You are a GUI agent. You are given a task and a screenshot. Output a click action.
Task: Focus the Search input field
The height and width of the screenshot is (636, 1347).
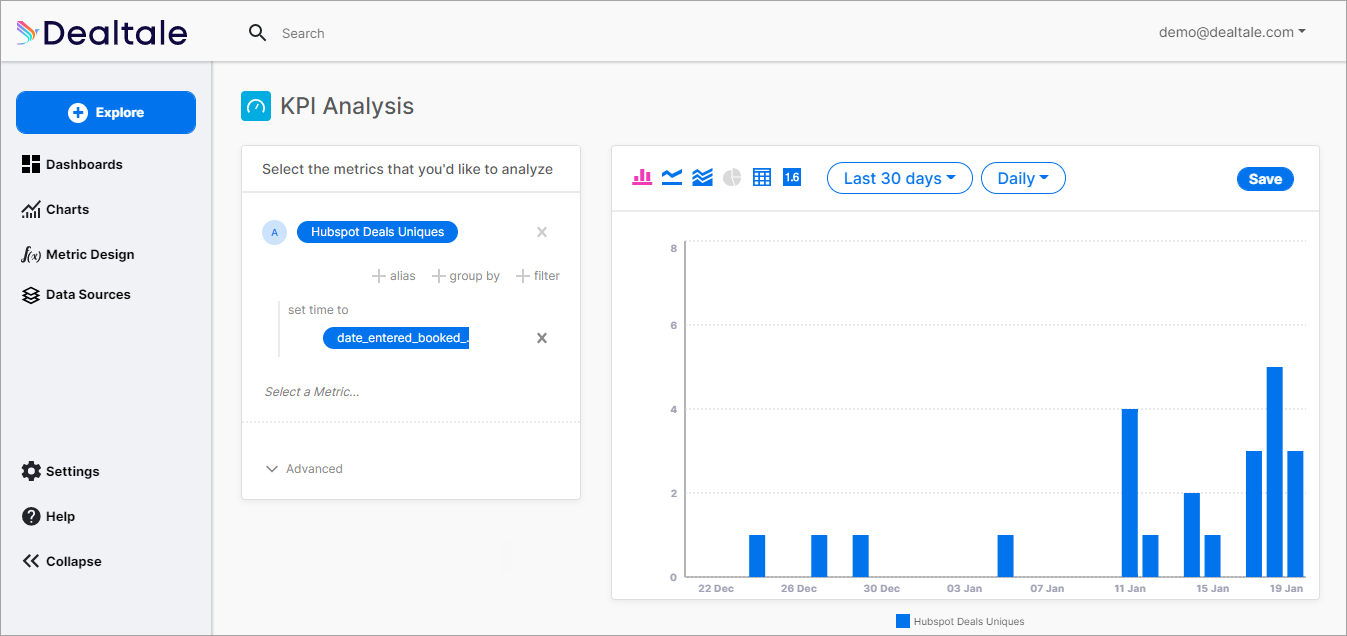[x=303, y=33]
